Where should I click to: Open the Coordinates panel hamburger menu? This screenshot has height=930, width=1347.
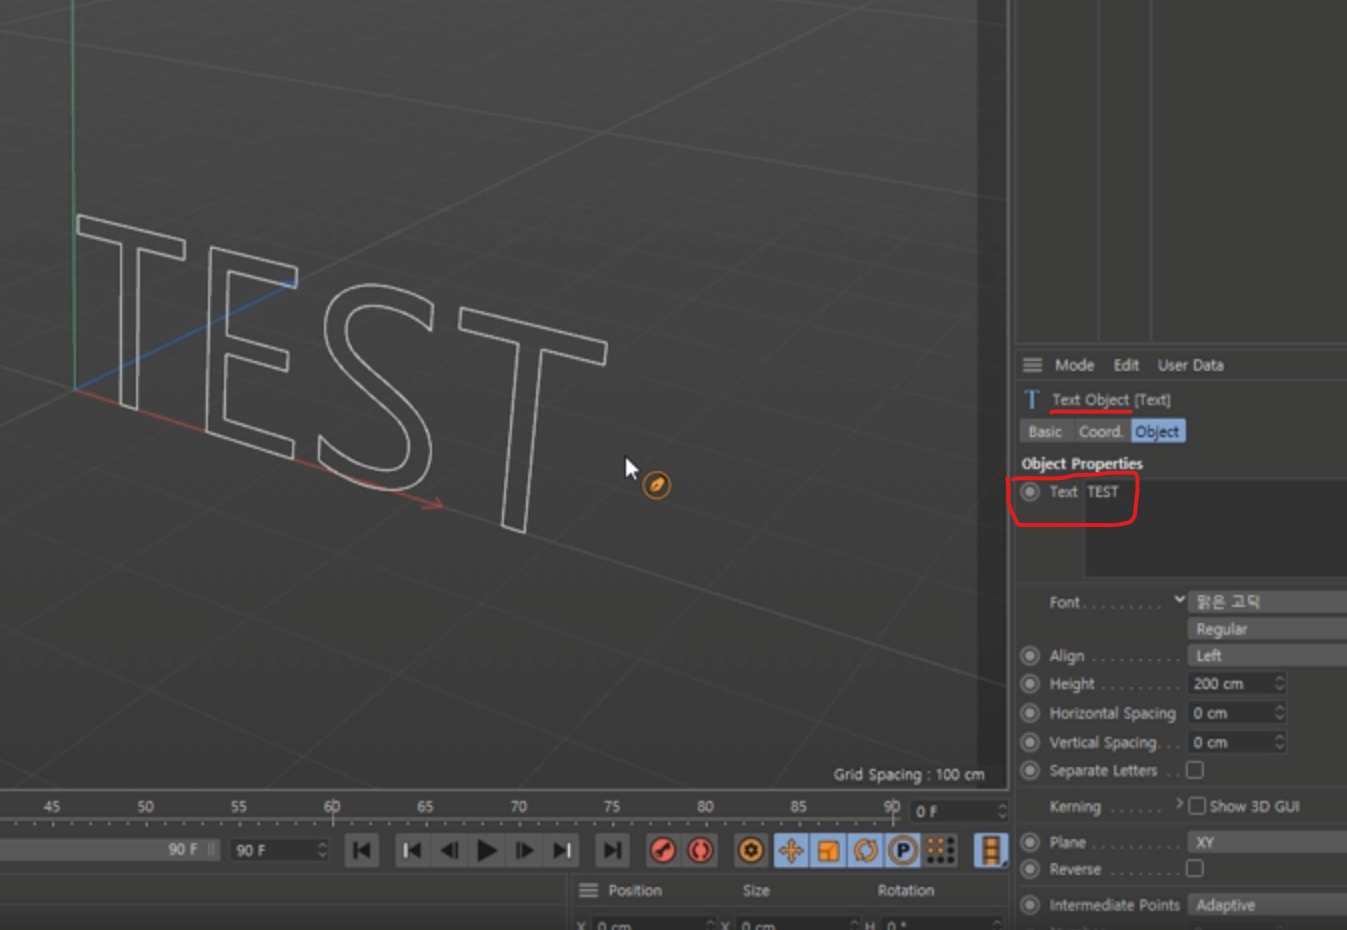point(588,890)
